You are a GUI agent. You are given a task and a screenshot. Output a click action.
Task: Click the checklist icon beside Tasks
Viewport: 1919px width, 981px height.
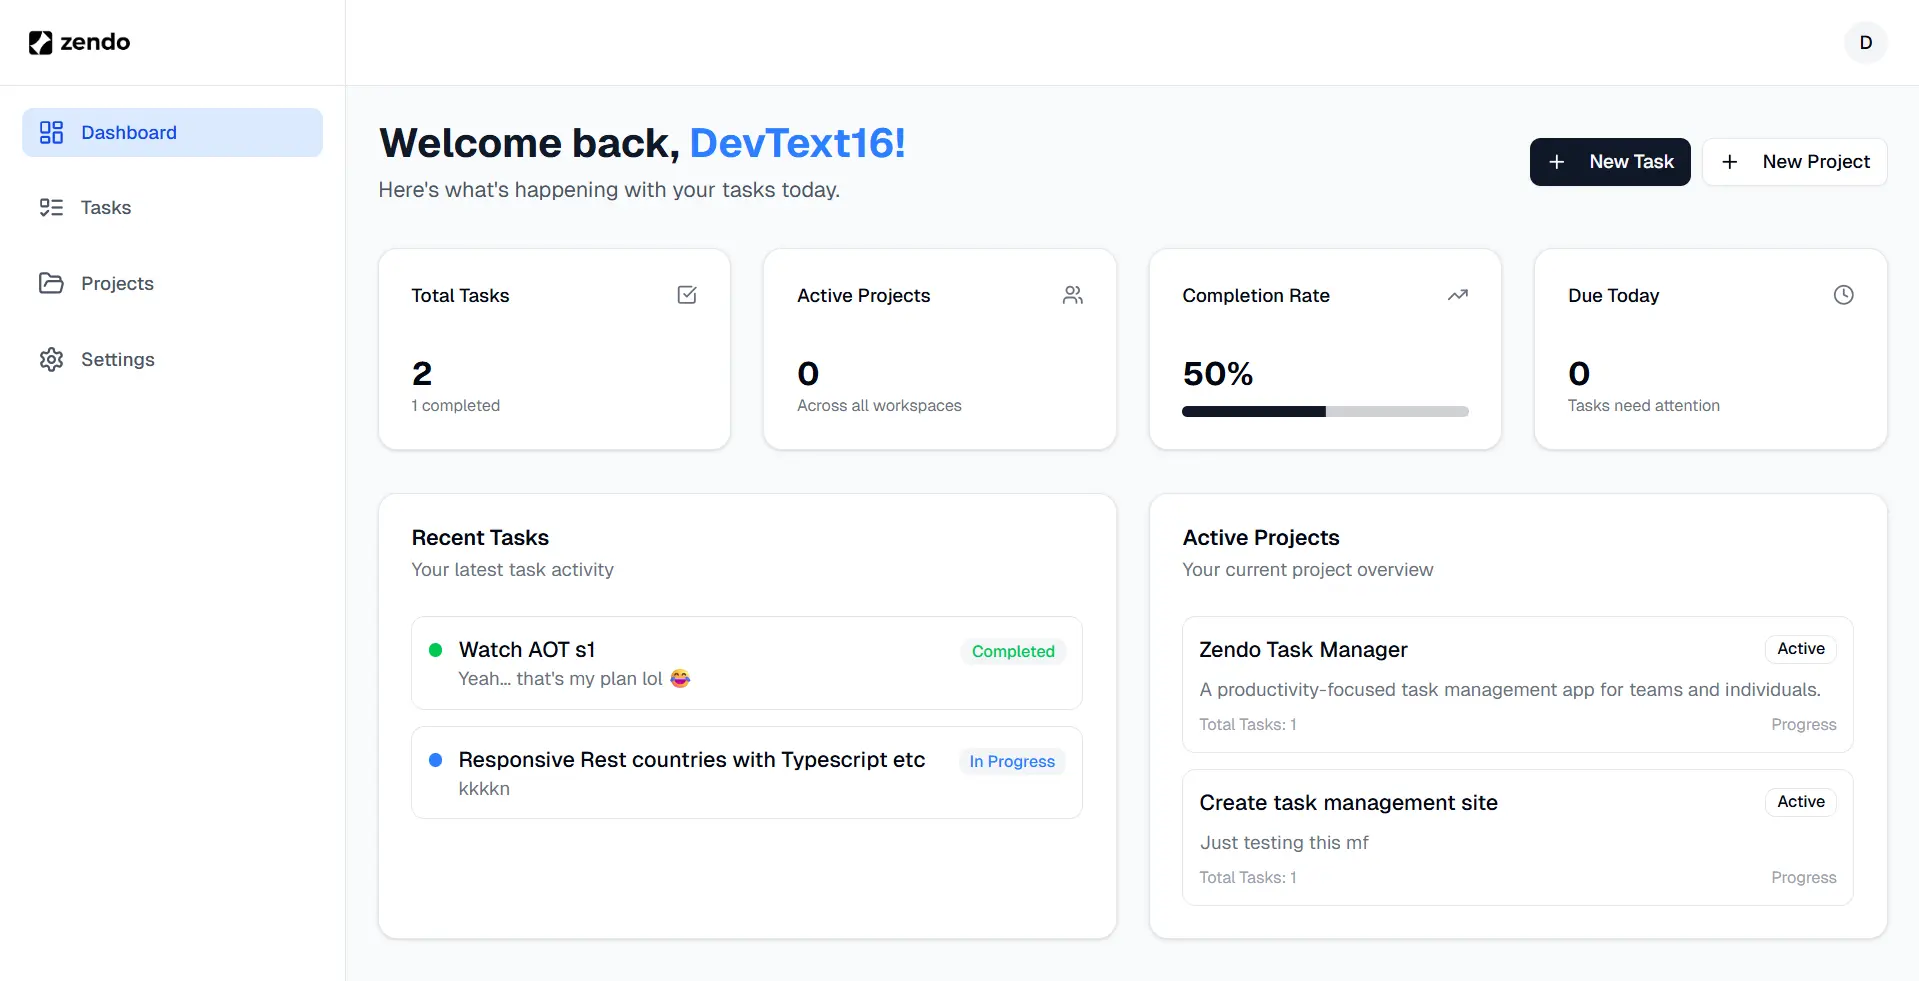click(x=51, y=207)
